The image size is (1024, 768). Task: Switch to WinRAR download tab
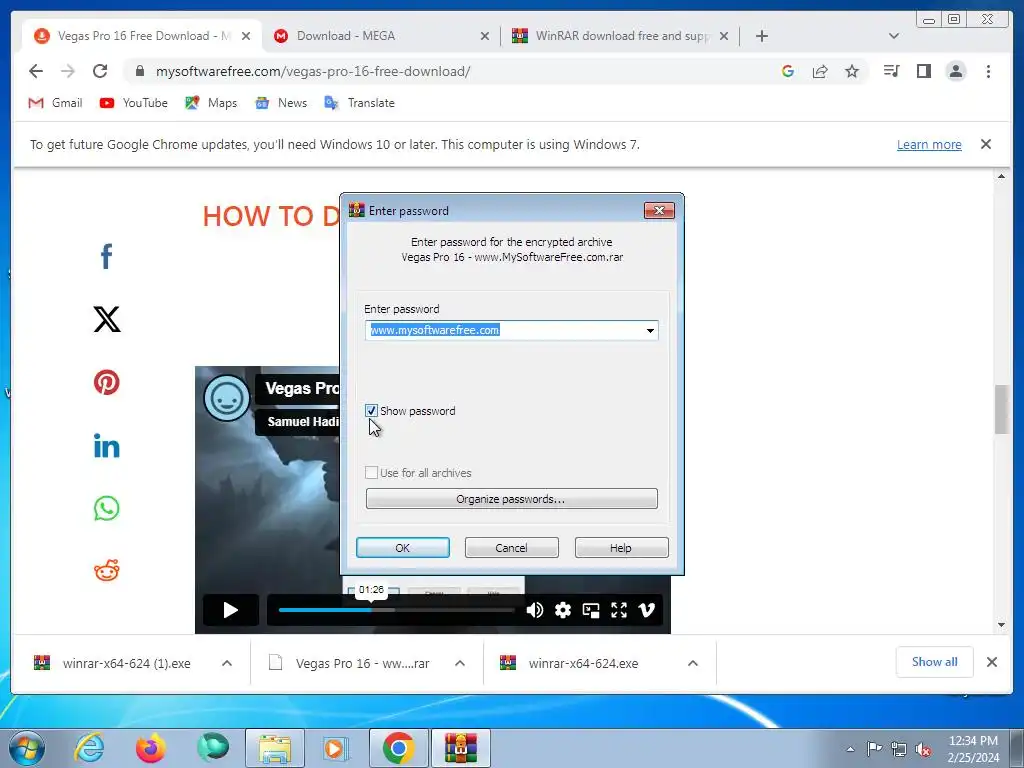620,36
